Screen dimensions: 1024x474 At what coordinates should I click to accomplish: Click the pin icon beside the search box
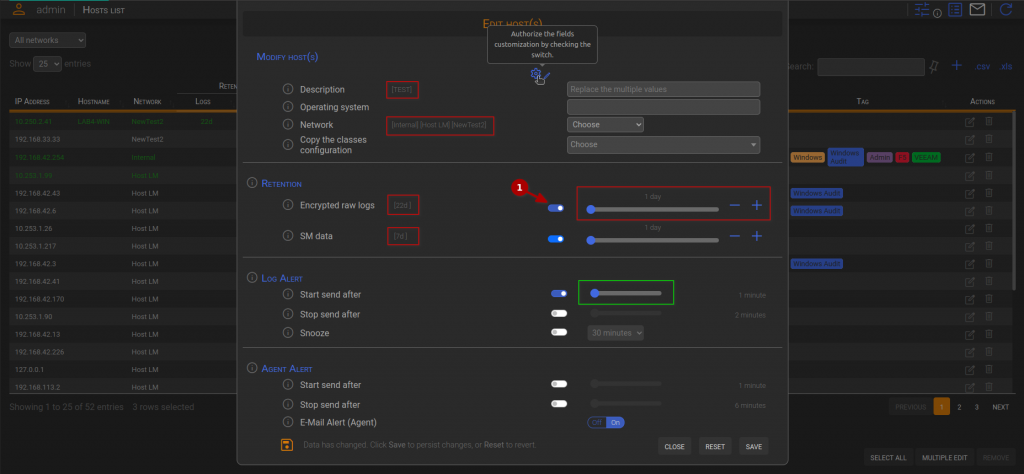(x=935, y=66)
